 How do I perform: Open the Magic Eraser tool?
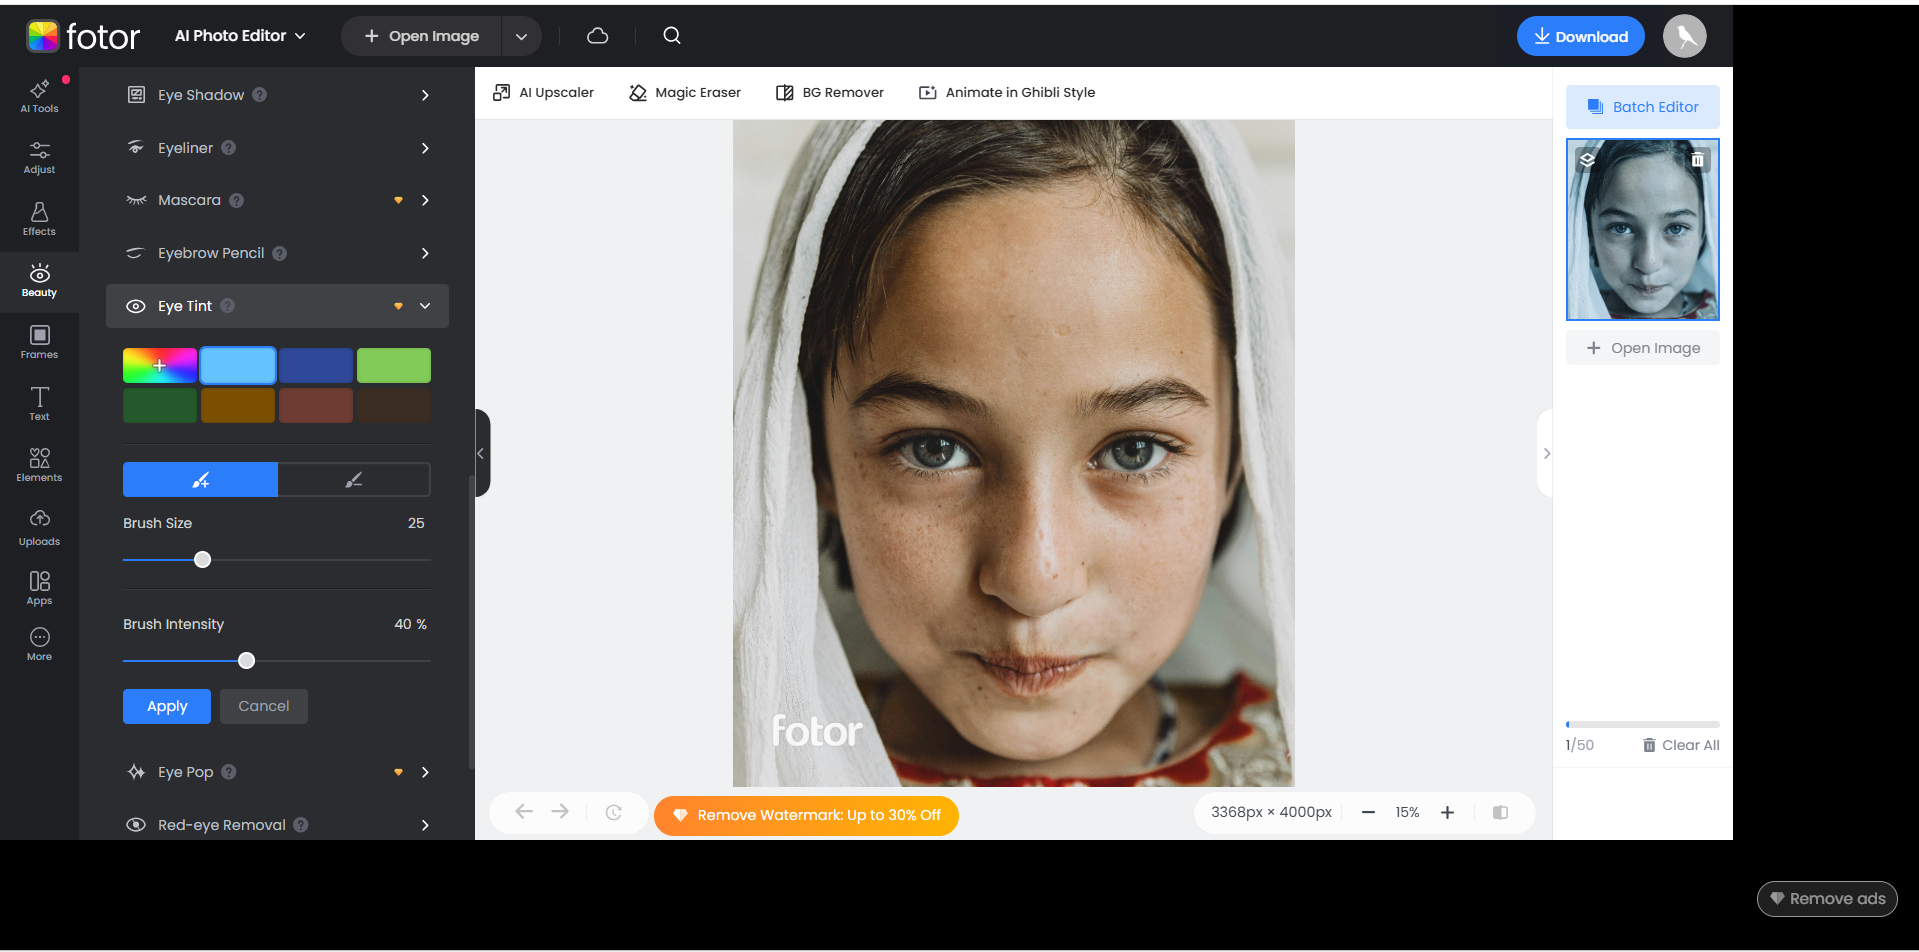685,93
